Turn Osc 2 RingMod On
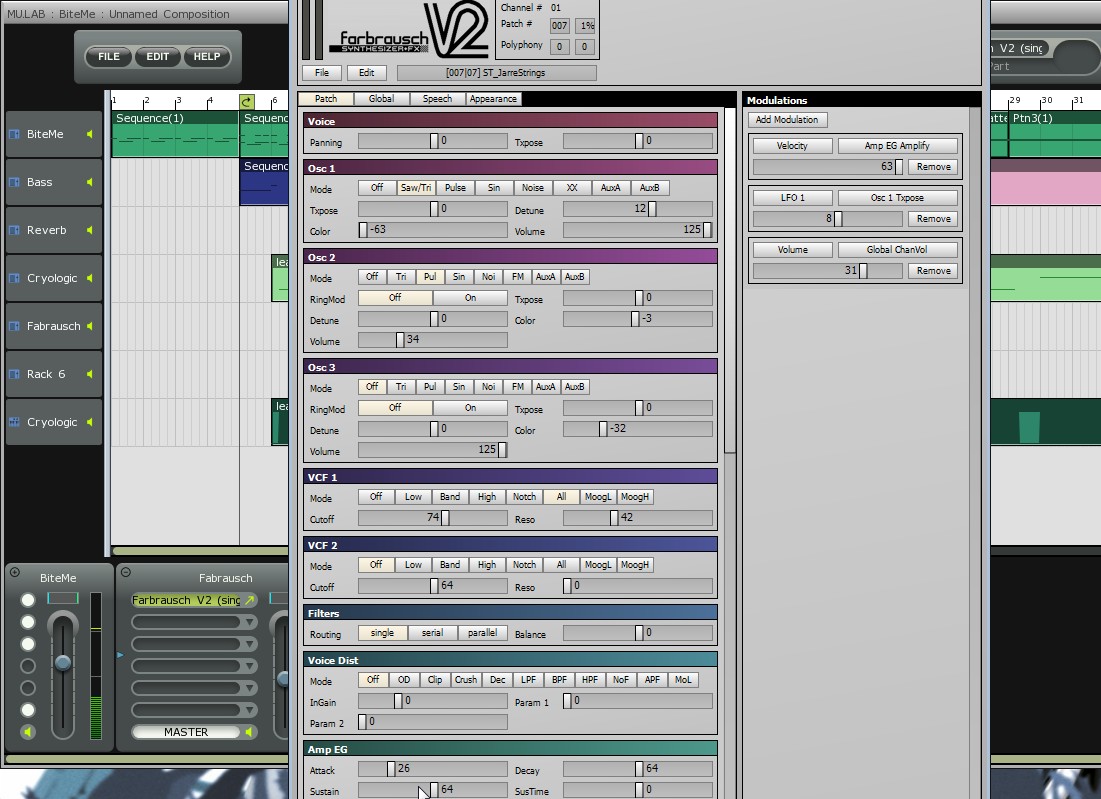 [x=470, y=298]
